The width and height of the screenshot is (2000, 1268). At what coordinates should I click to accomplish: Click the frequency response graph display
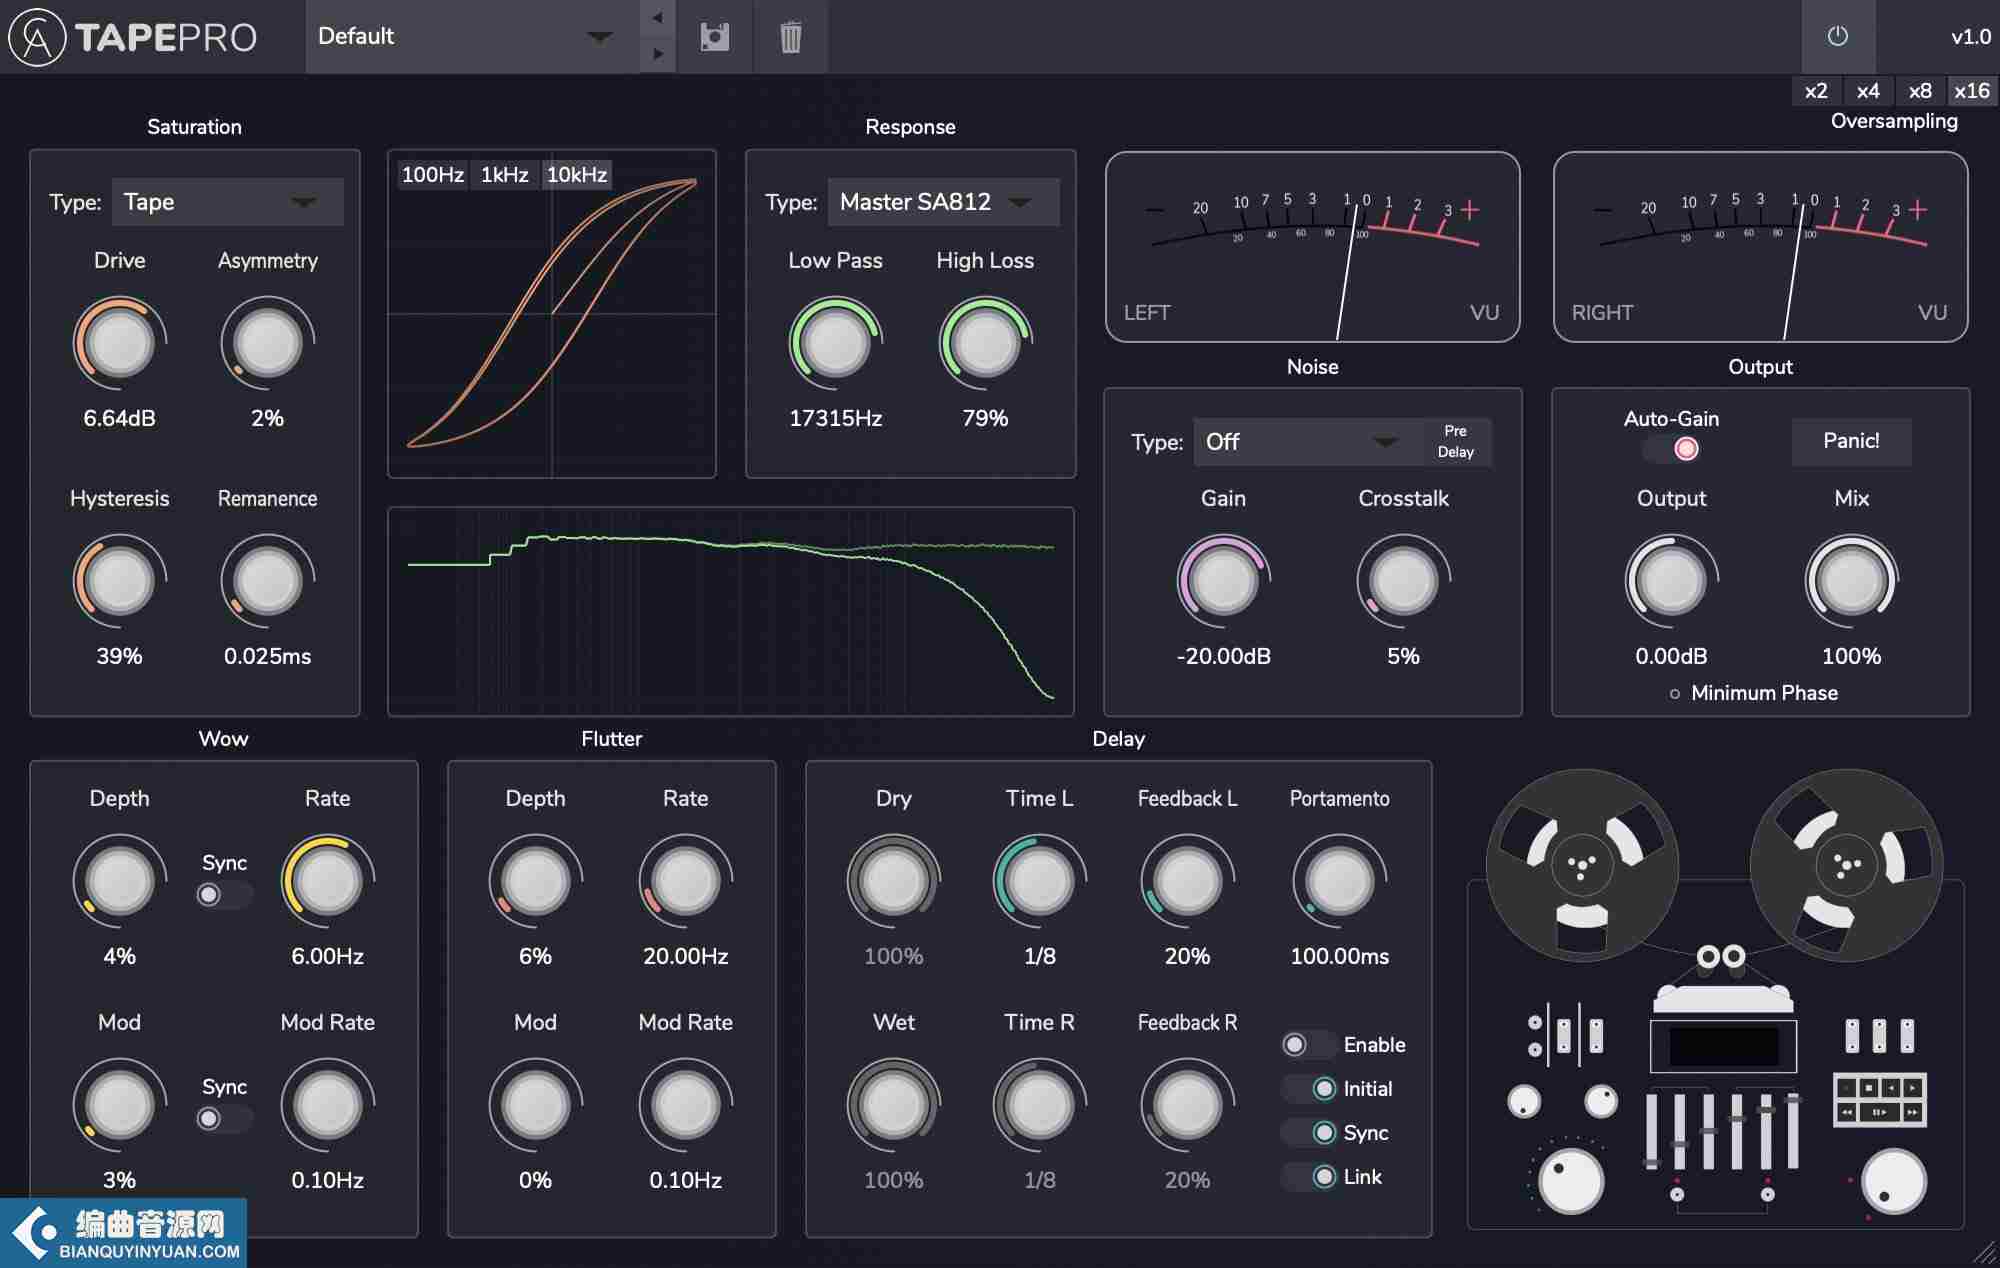click(x=731, y=612)
